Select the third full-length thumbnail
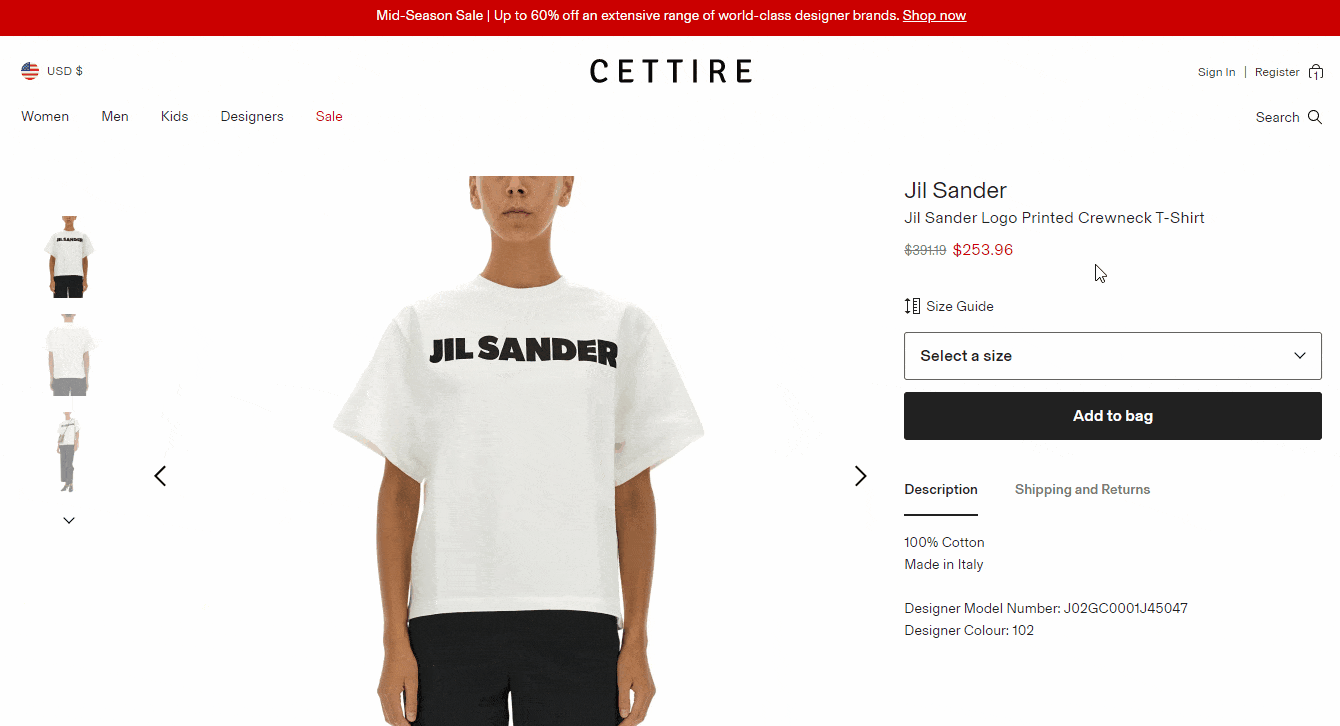Screen dimensions: 1340x726 69,452
